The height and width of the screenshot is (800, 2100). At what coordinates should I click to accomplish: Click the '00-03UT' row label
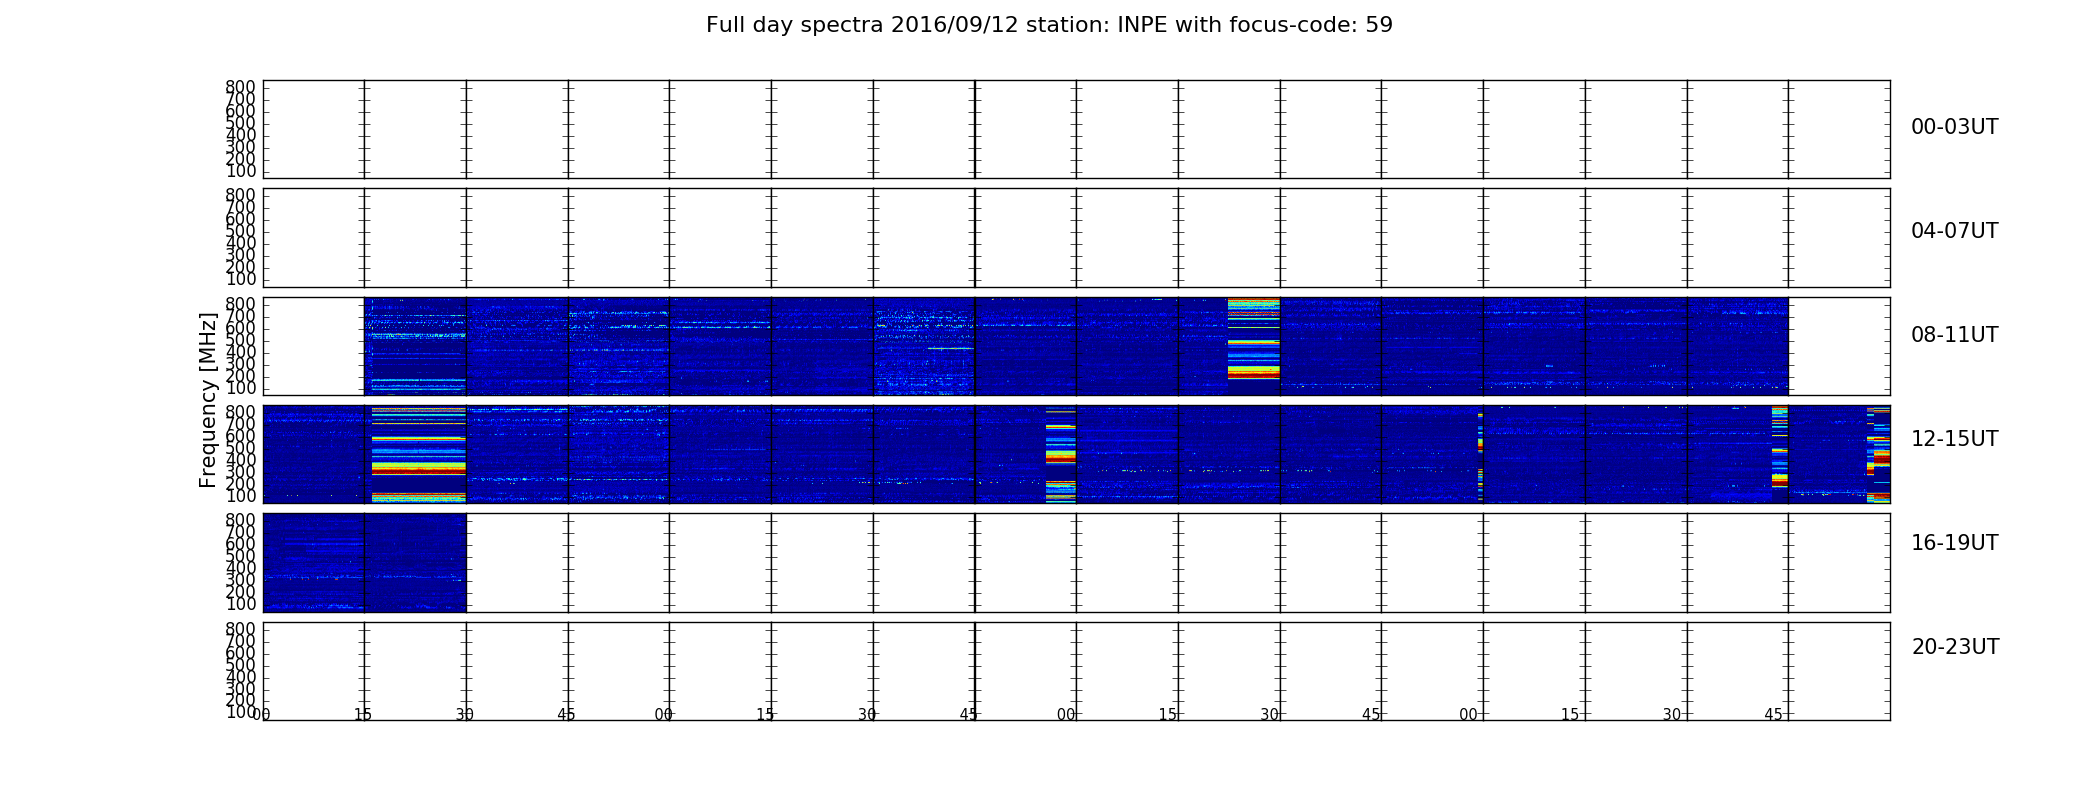point(1954,127)
